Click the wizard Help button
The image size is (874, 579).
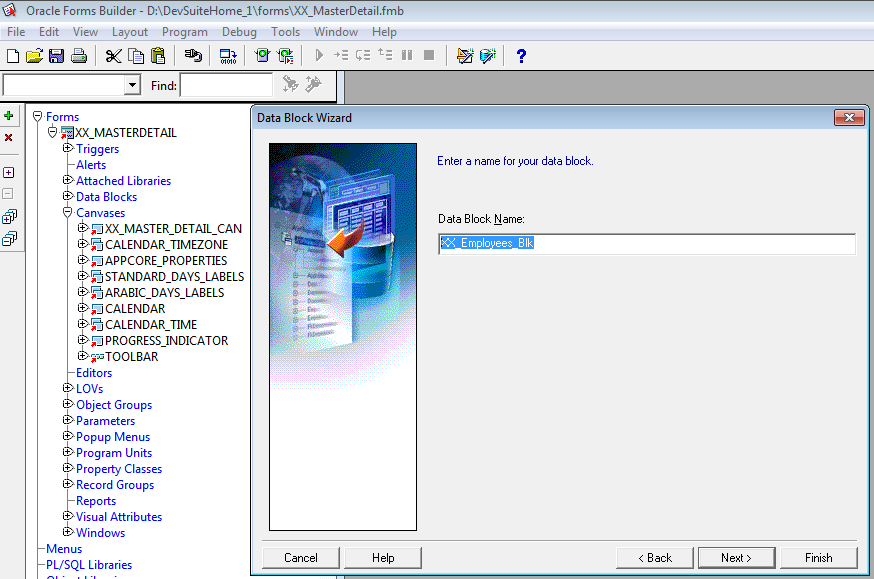(x=383, y=558)
